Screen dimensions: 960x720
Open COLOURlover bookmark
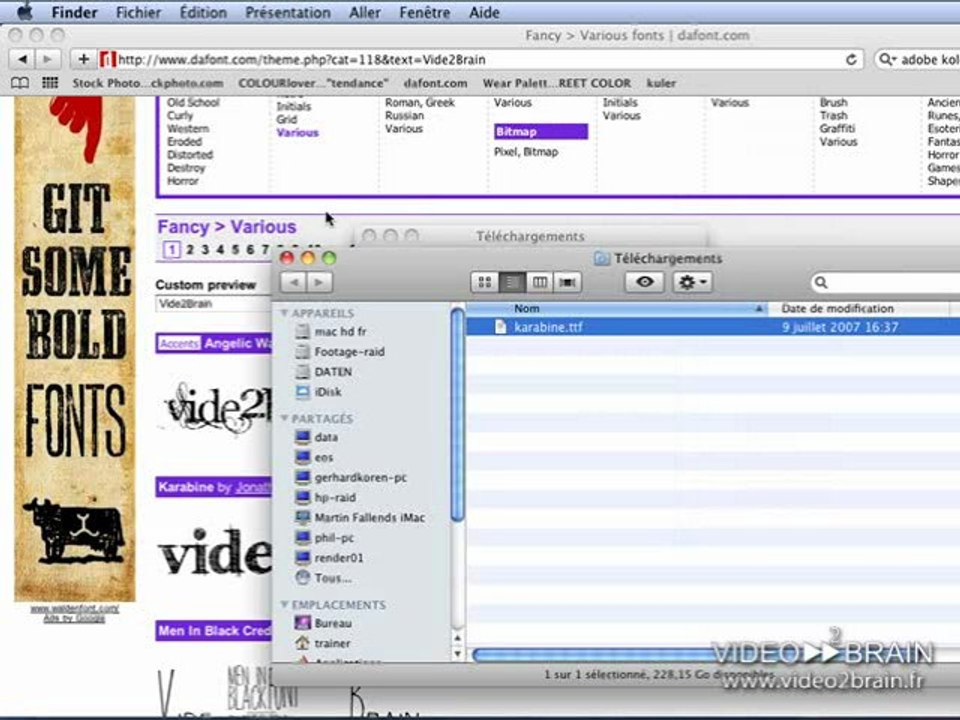pos(313,83)
